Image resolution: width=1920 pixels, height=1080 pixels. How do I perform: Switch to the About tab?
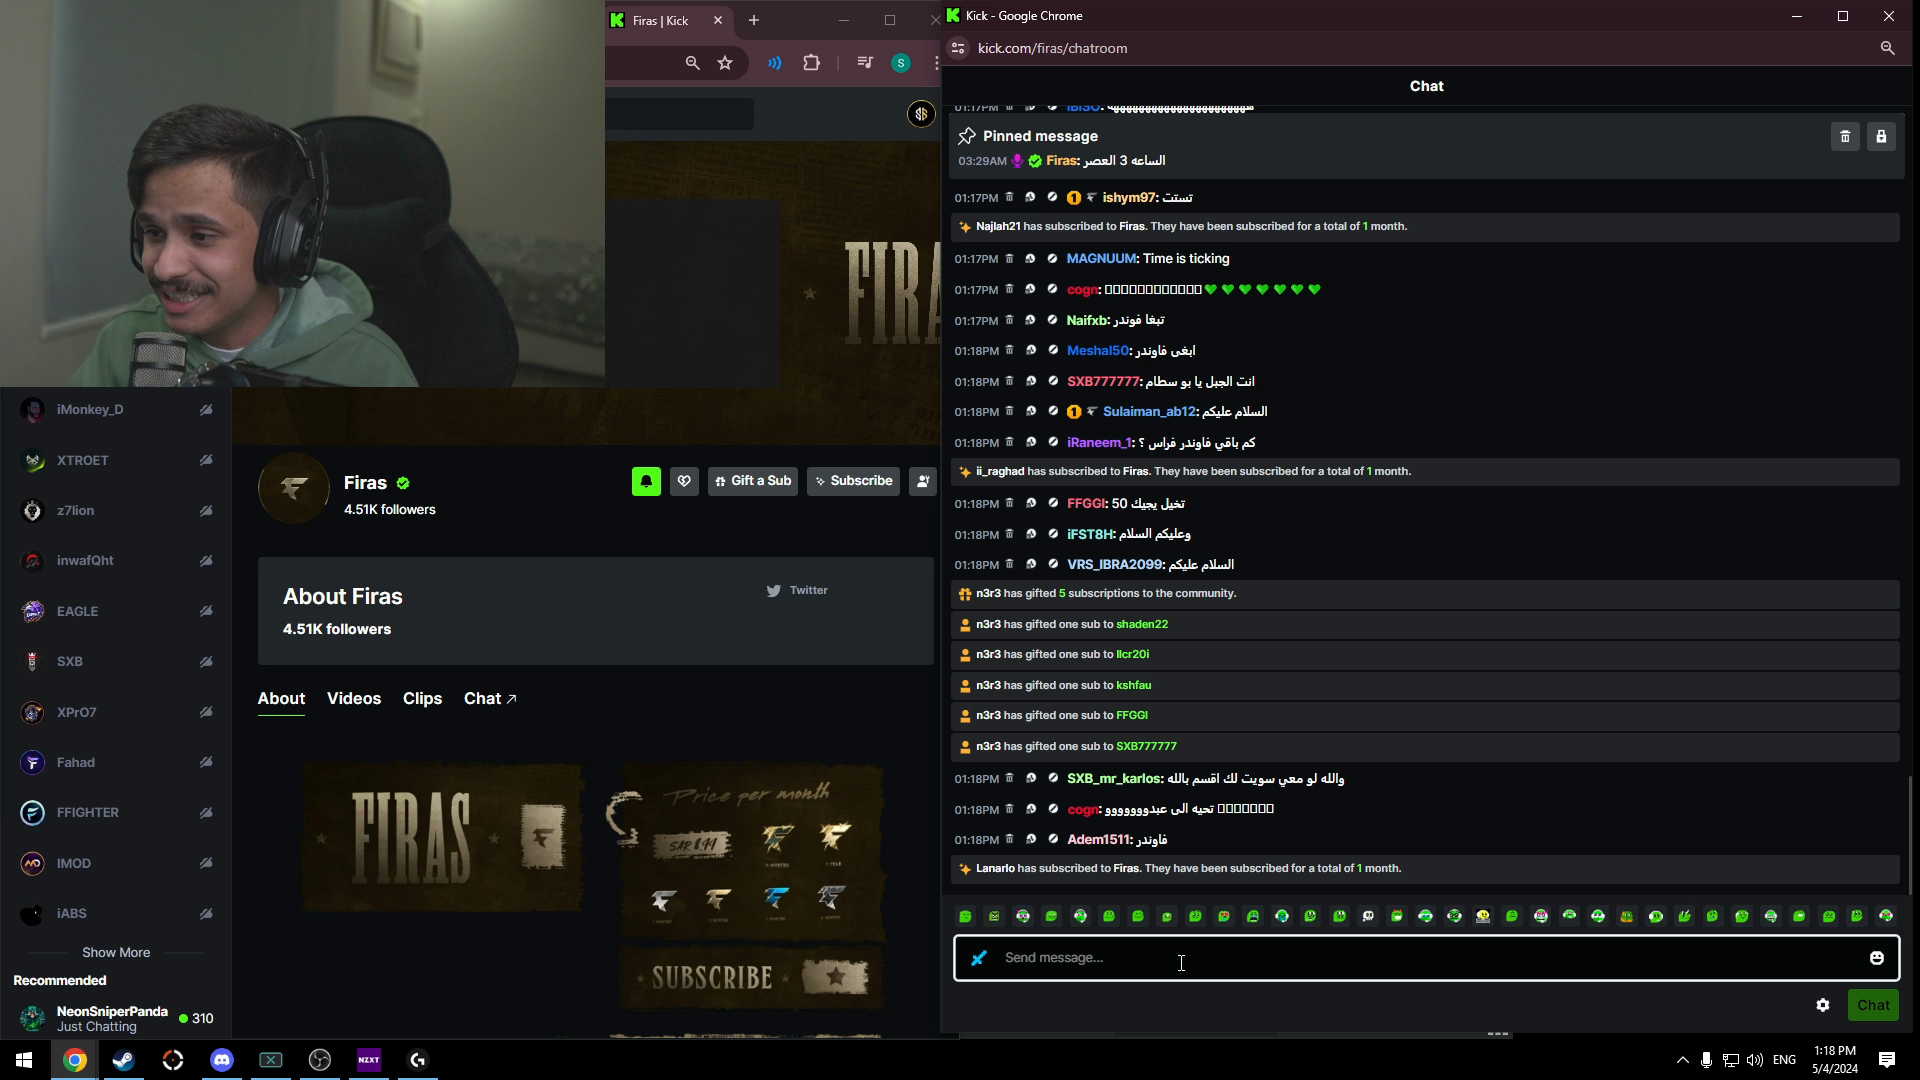tap(281, 699)
